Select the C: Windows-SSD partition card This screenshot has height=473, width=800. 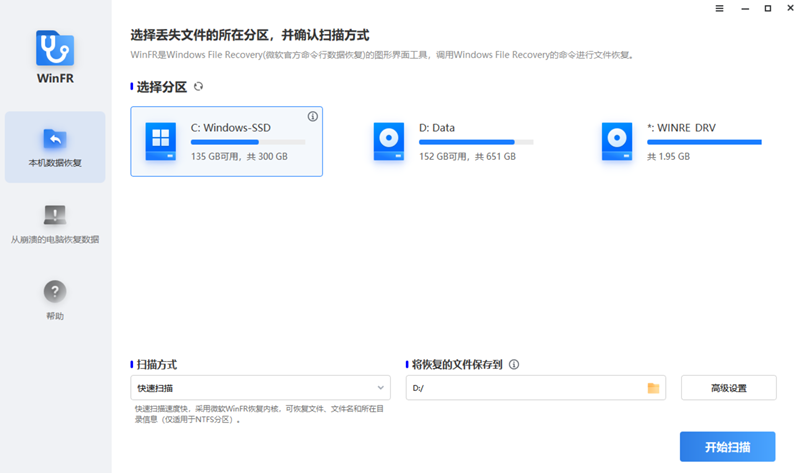[227, 141]
